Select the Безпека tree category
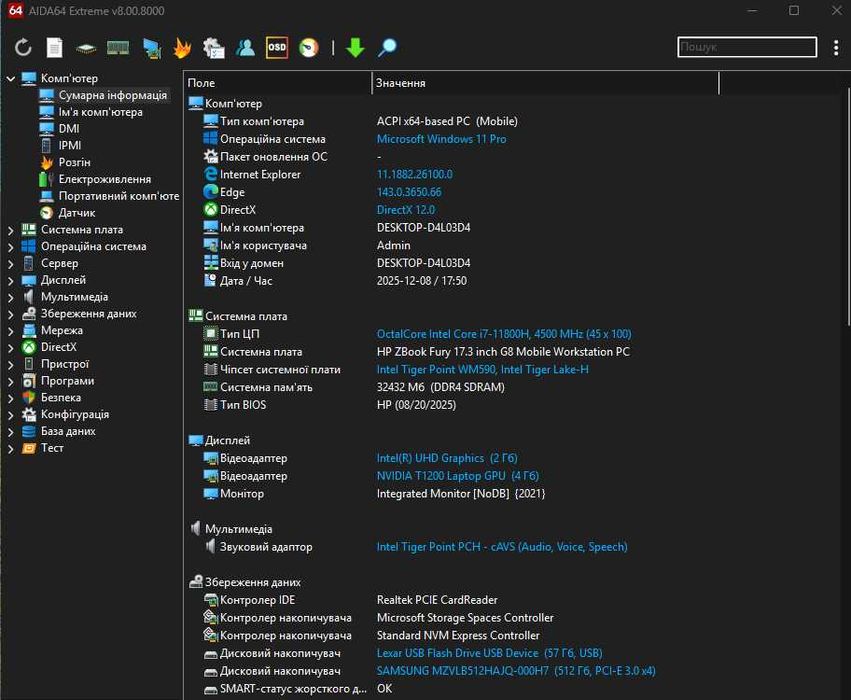This screenshot has height=700, width=851. [x=61, y=398]
